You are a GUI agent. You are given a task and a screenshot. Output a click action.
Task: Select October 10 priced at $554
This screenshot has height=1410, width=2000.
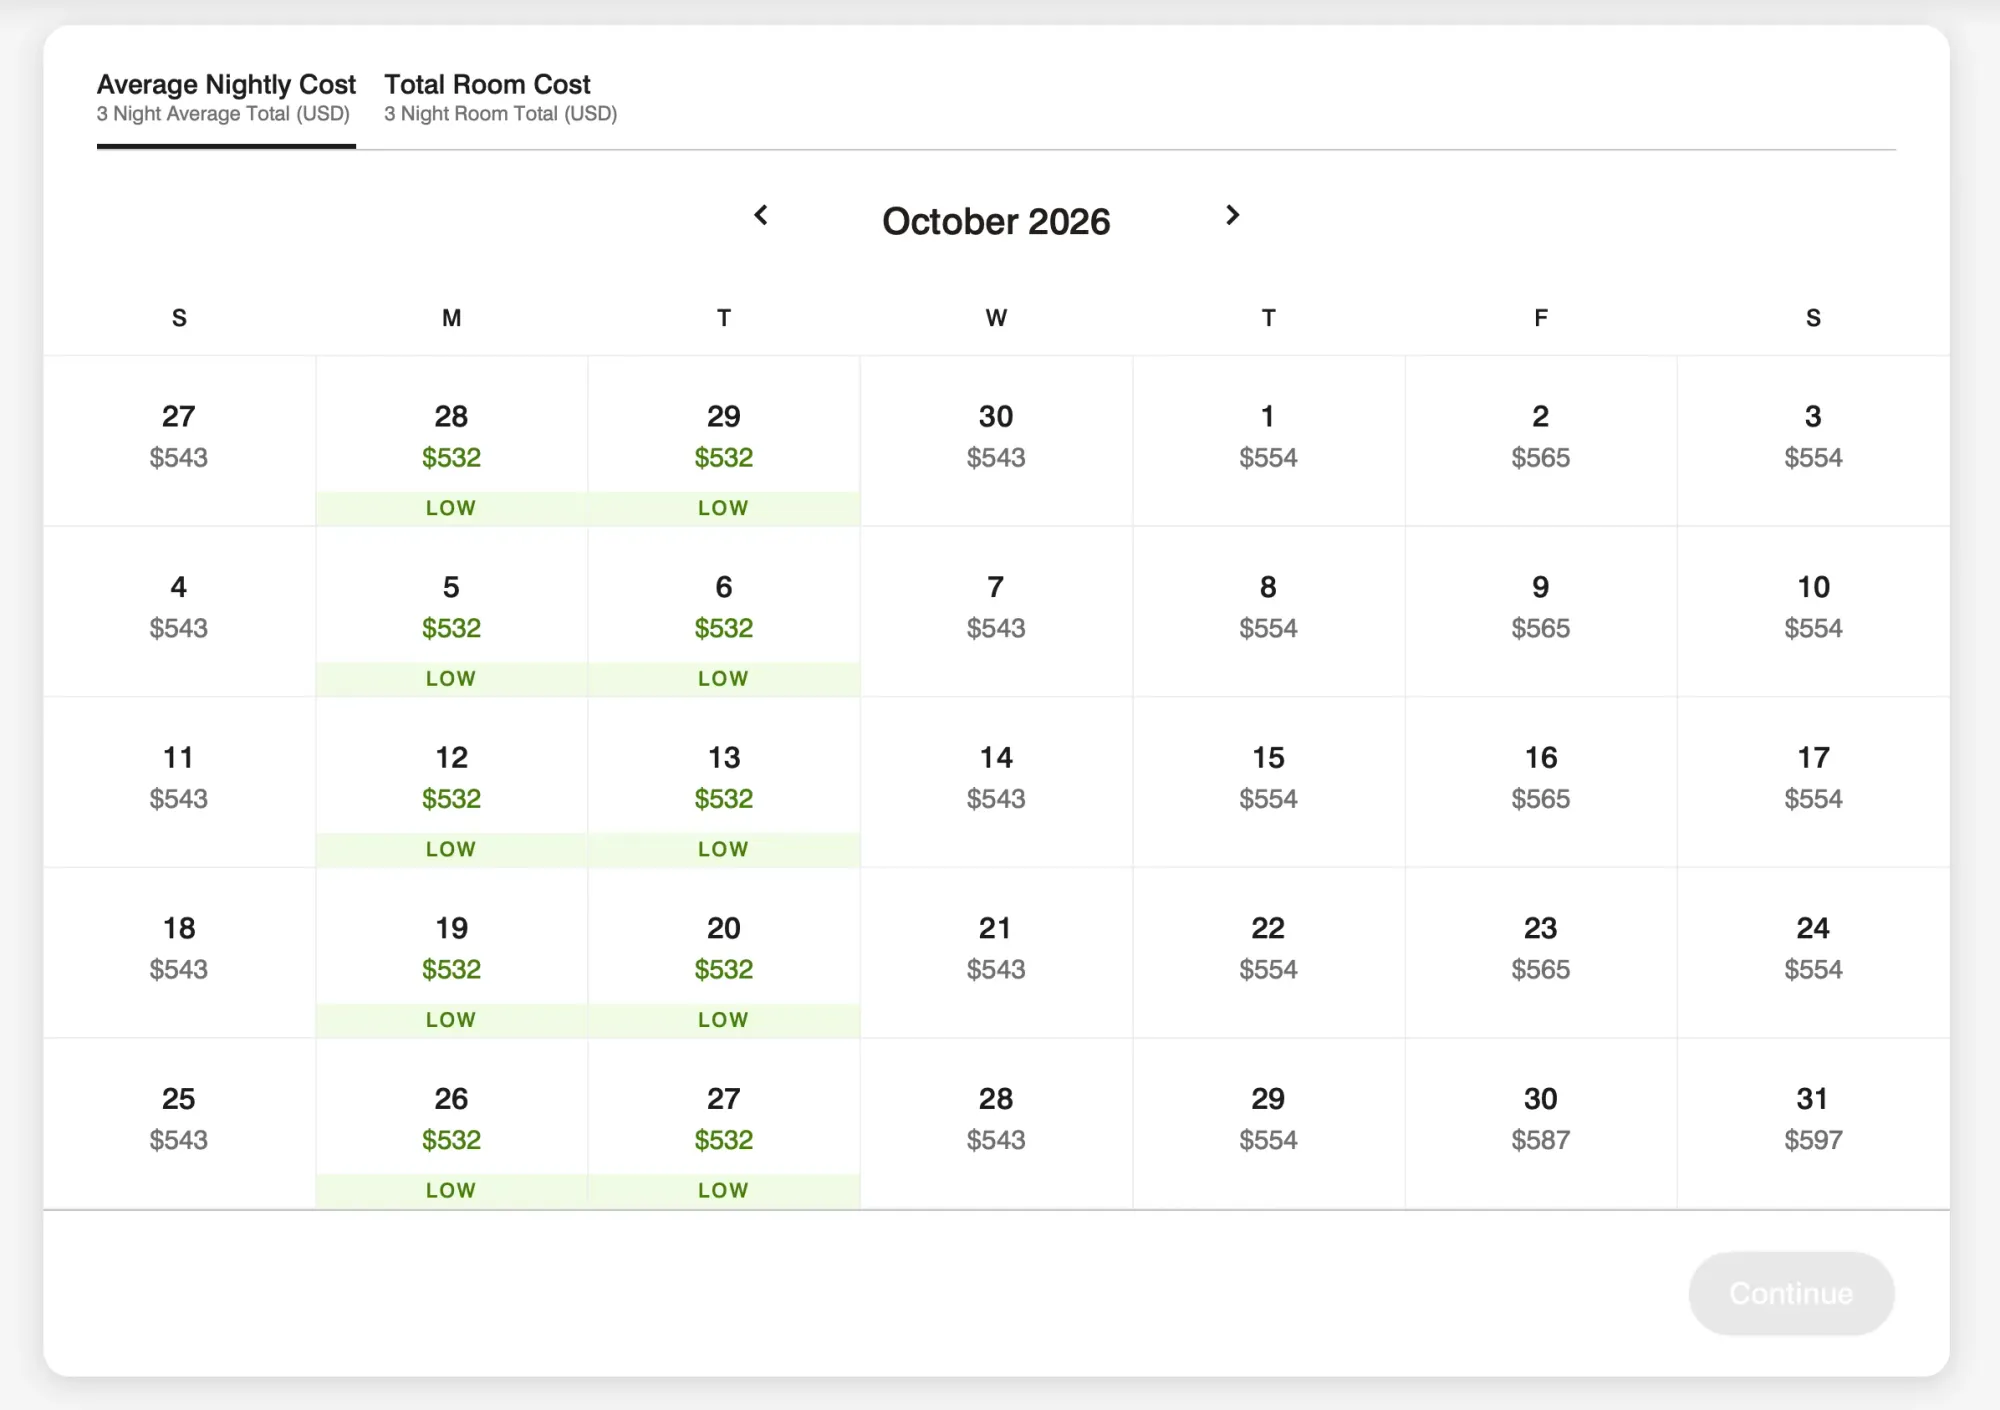click(1813, 612)
